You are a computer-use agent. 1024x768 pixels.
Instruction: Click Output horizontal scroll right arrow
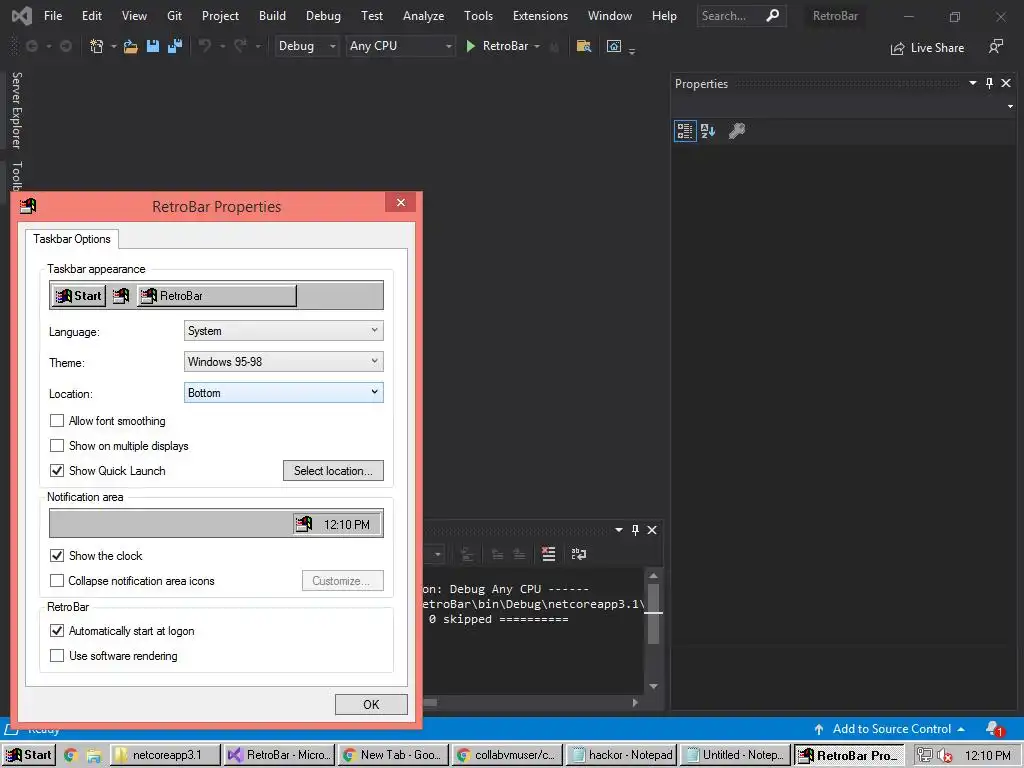click(x=635, y=703)
